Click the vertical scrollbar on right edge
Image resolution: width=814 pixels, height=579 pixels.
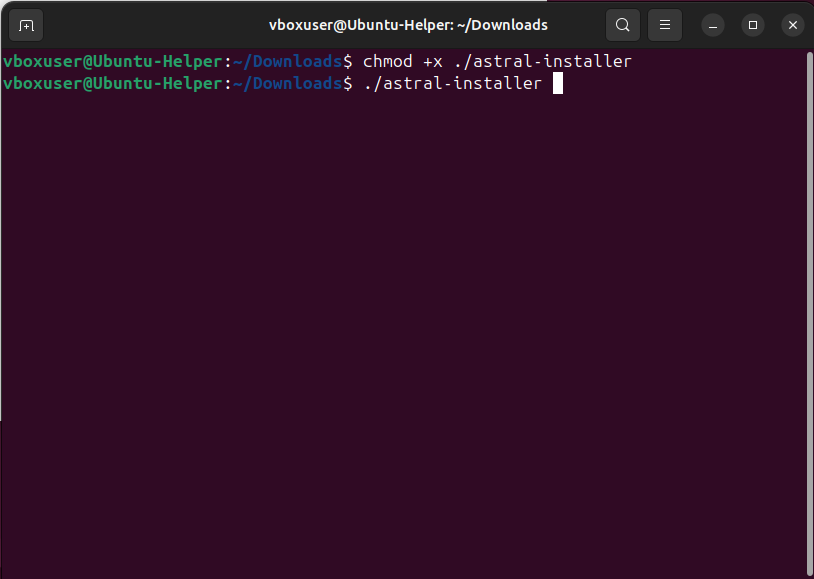[810, 312]
